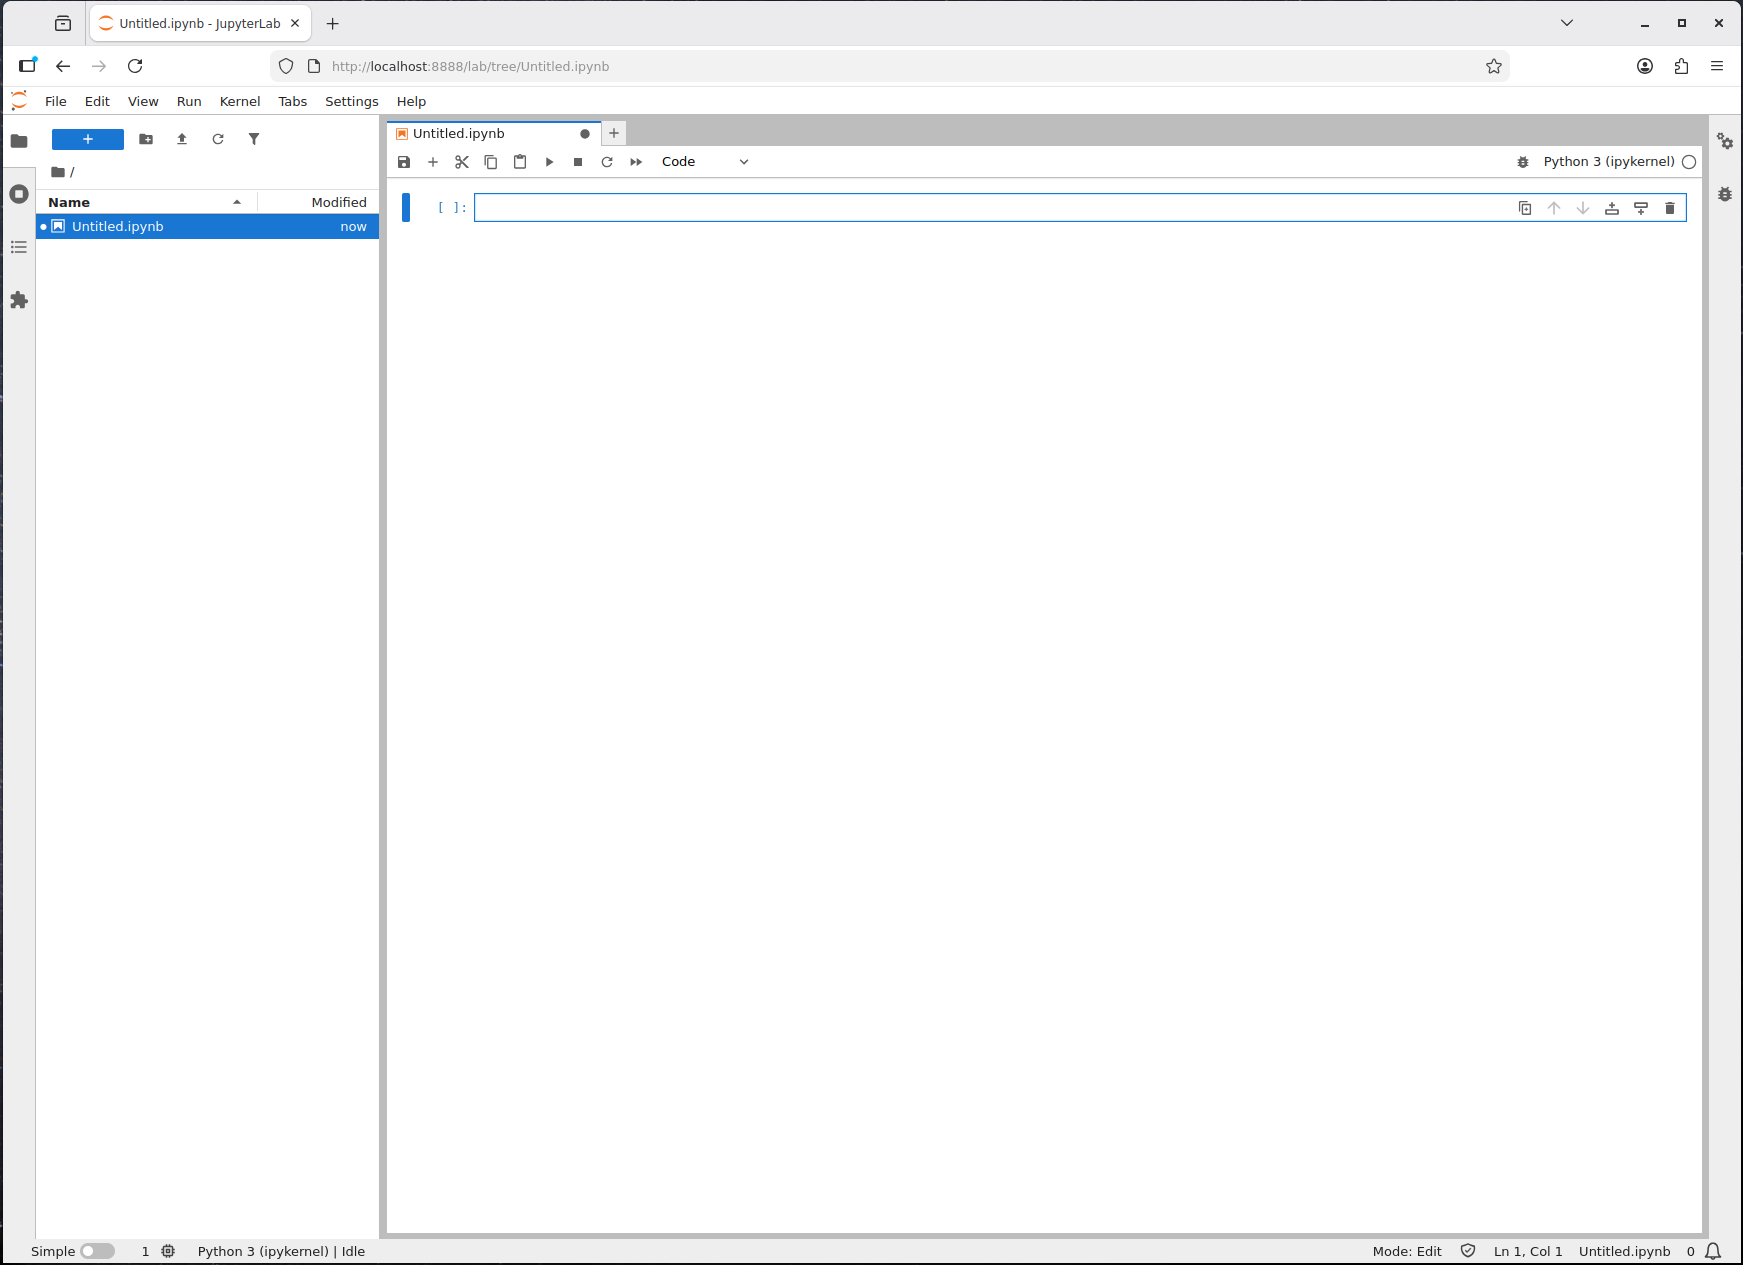The width and height of the screenshot is (1743, 1265).
Task: Go to root folder in breadcrumb
Action: tap(58, 172)
